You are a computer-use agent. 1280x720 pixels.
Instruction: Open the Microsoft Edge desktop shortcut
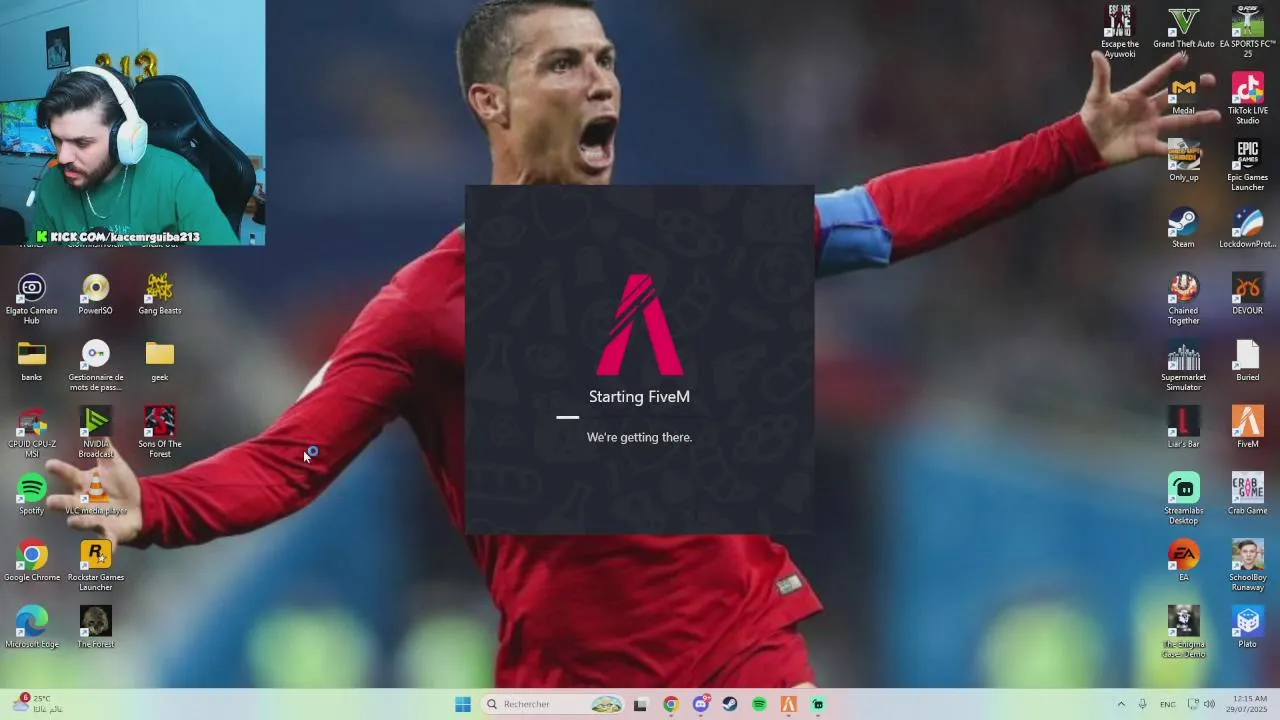(32, 627)
